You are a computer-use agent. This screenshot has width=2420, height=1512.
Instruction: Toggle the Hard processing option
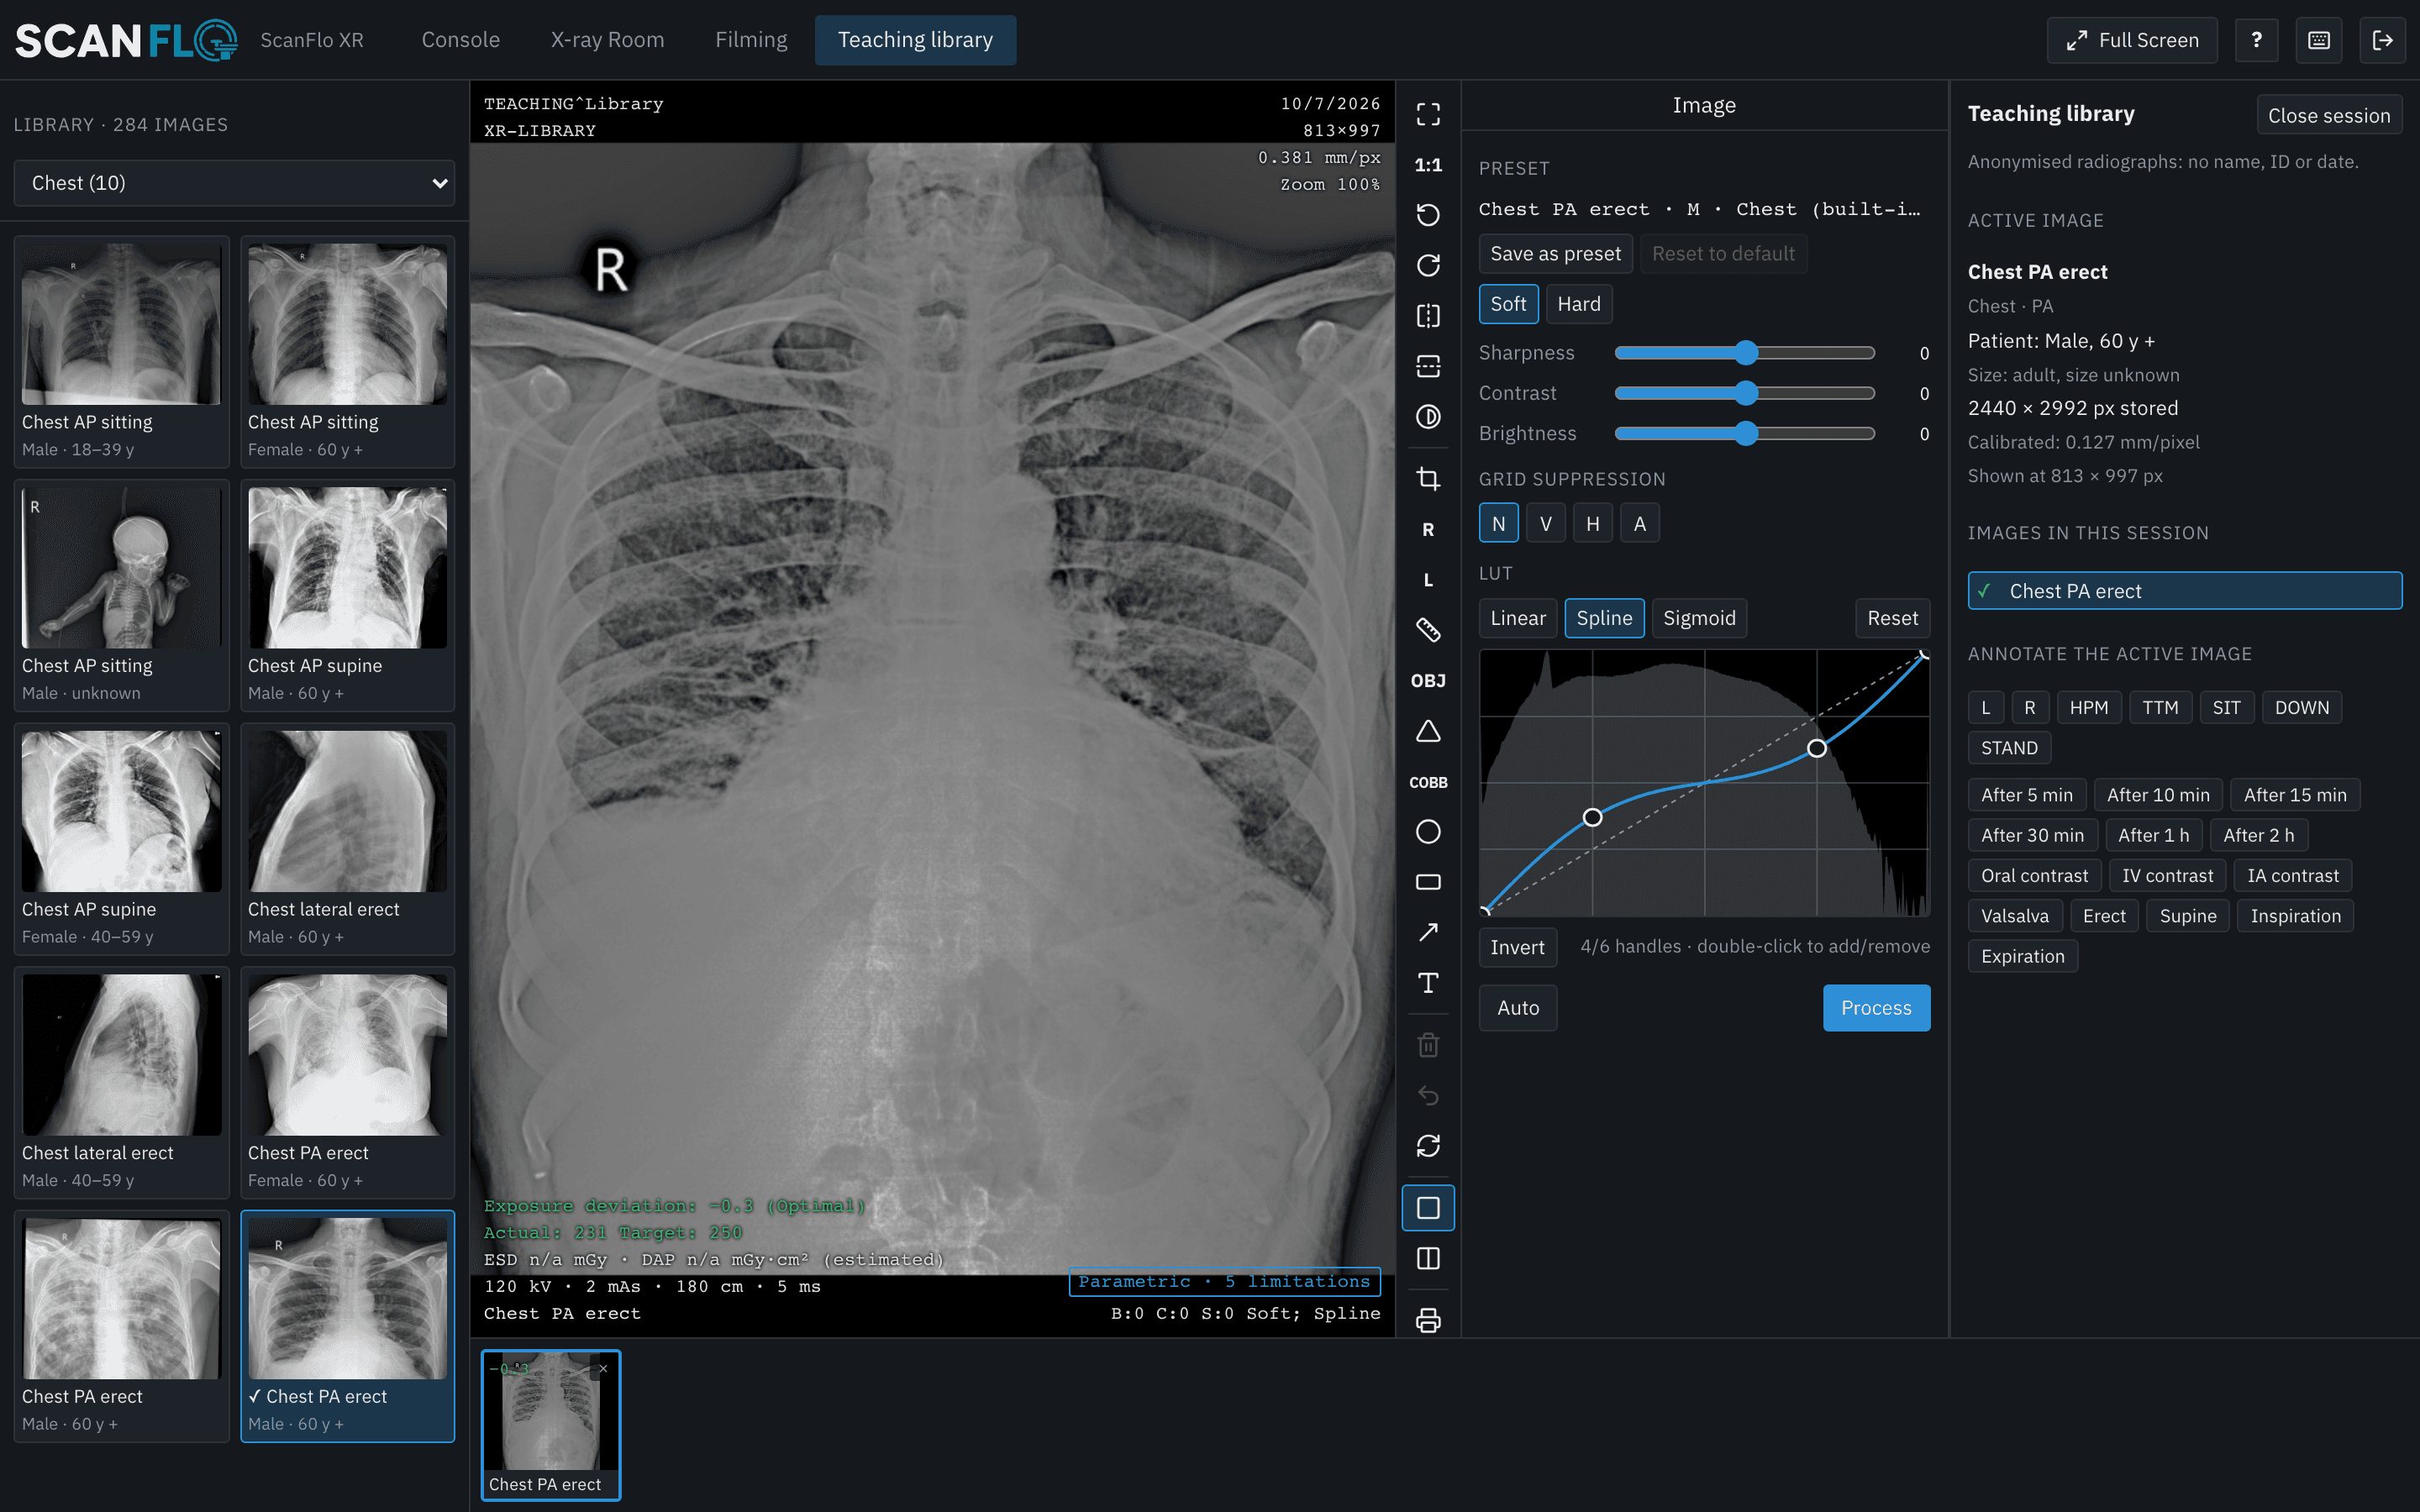[1578, 304]
